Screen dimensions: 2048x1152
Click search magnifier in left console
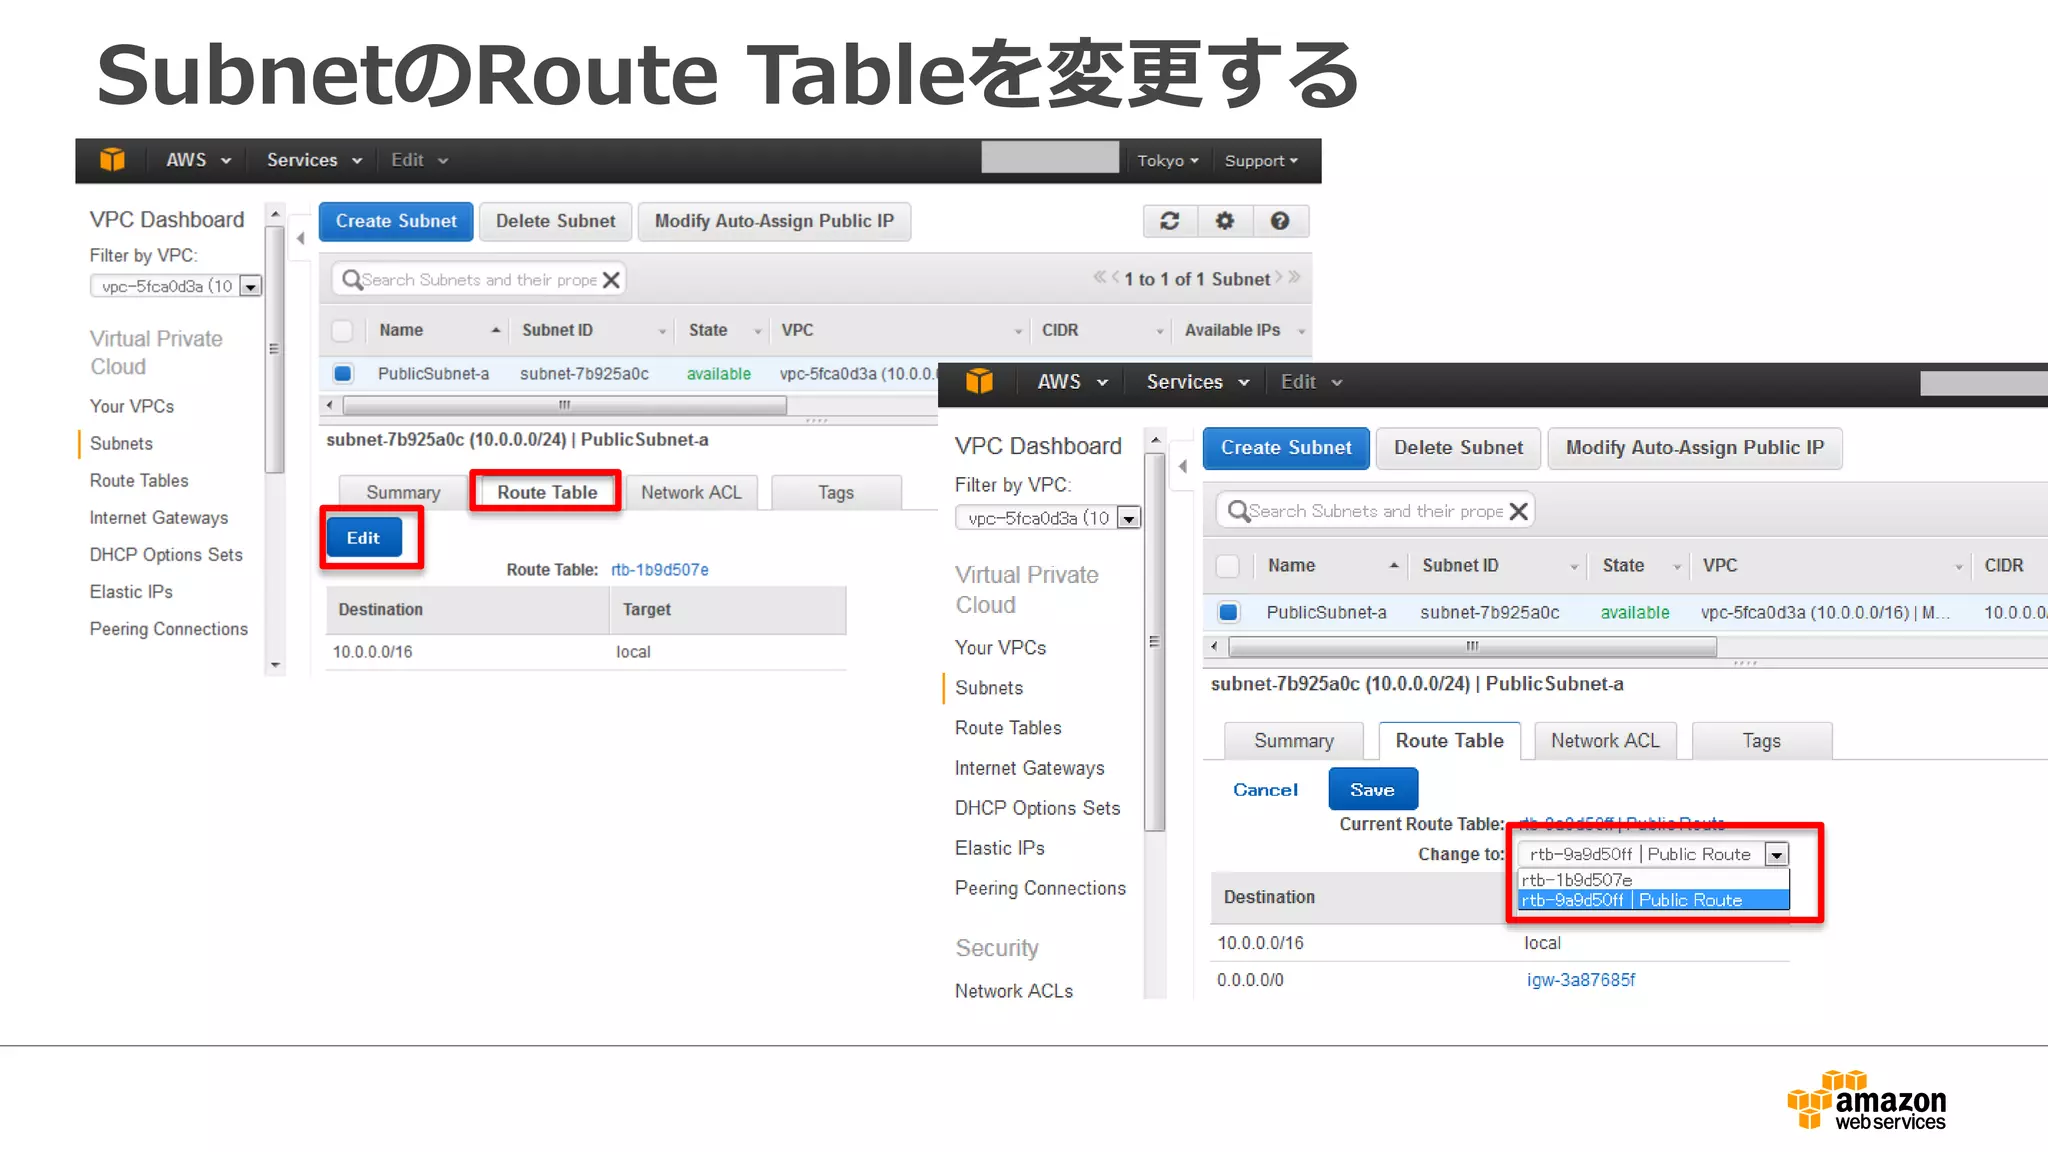point(351,280)
